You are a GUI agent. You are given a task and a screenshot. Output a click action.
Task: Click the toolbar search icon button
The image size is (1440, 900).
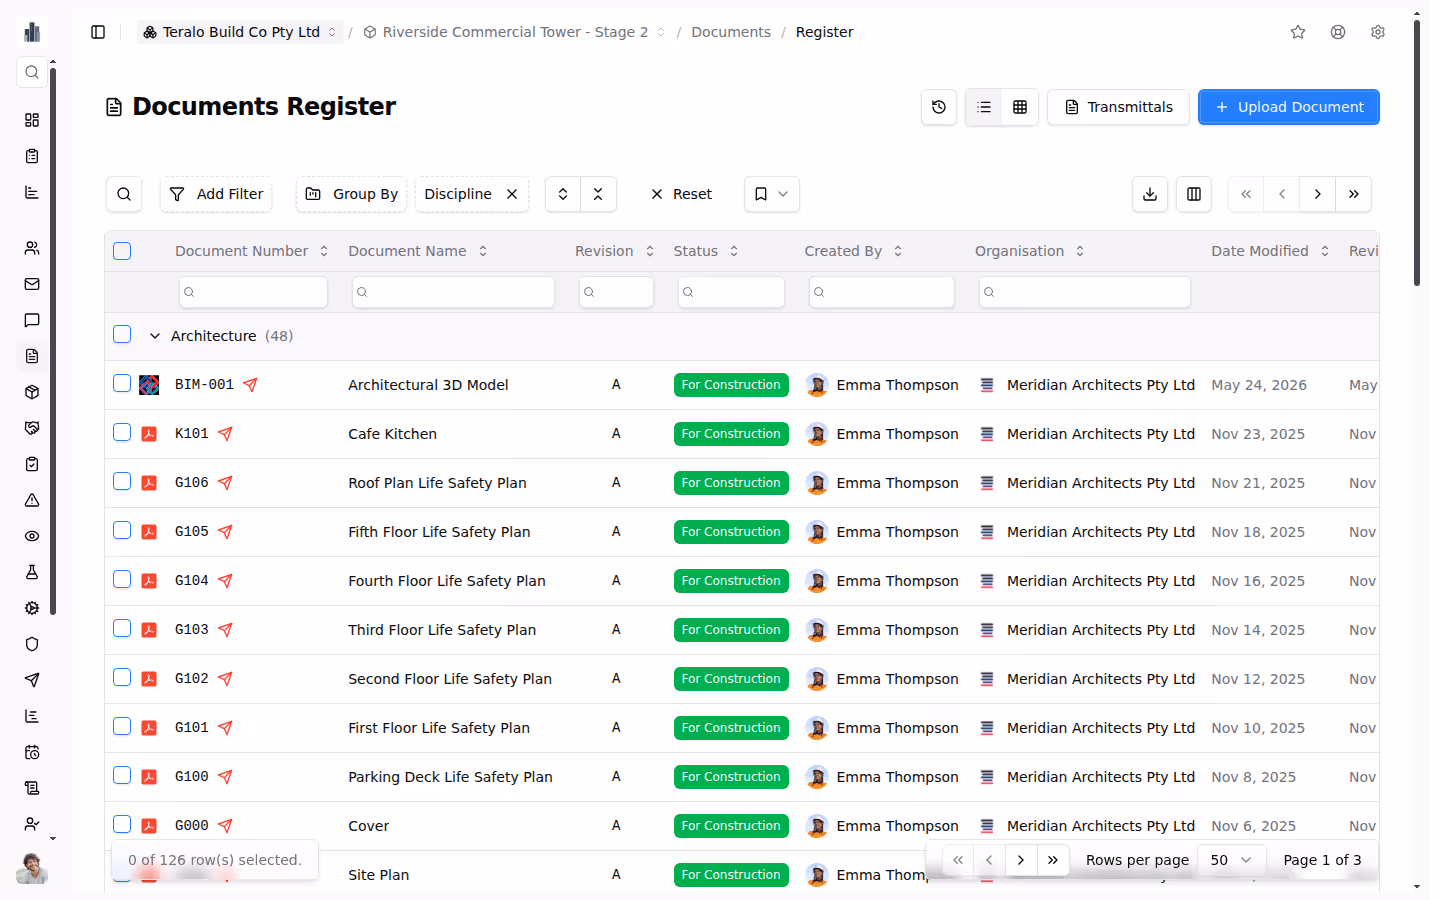click(124, 194)
